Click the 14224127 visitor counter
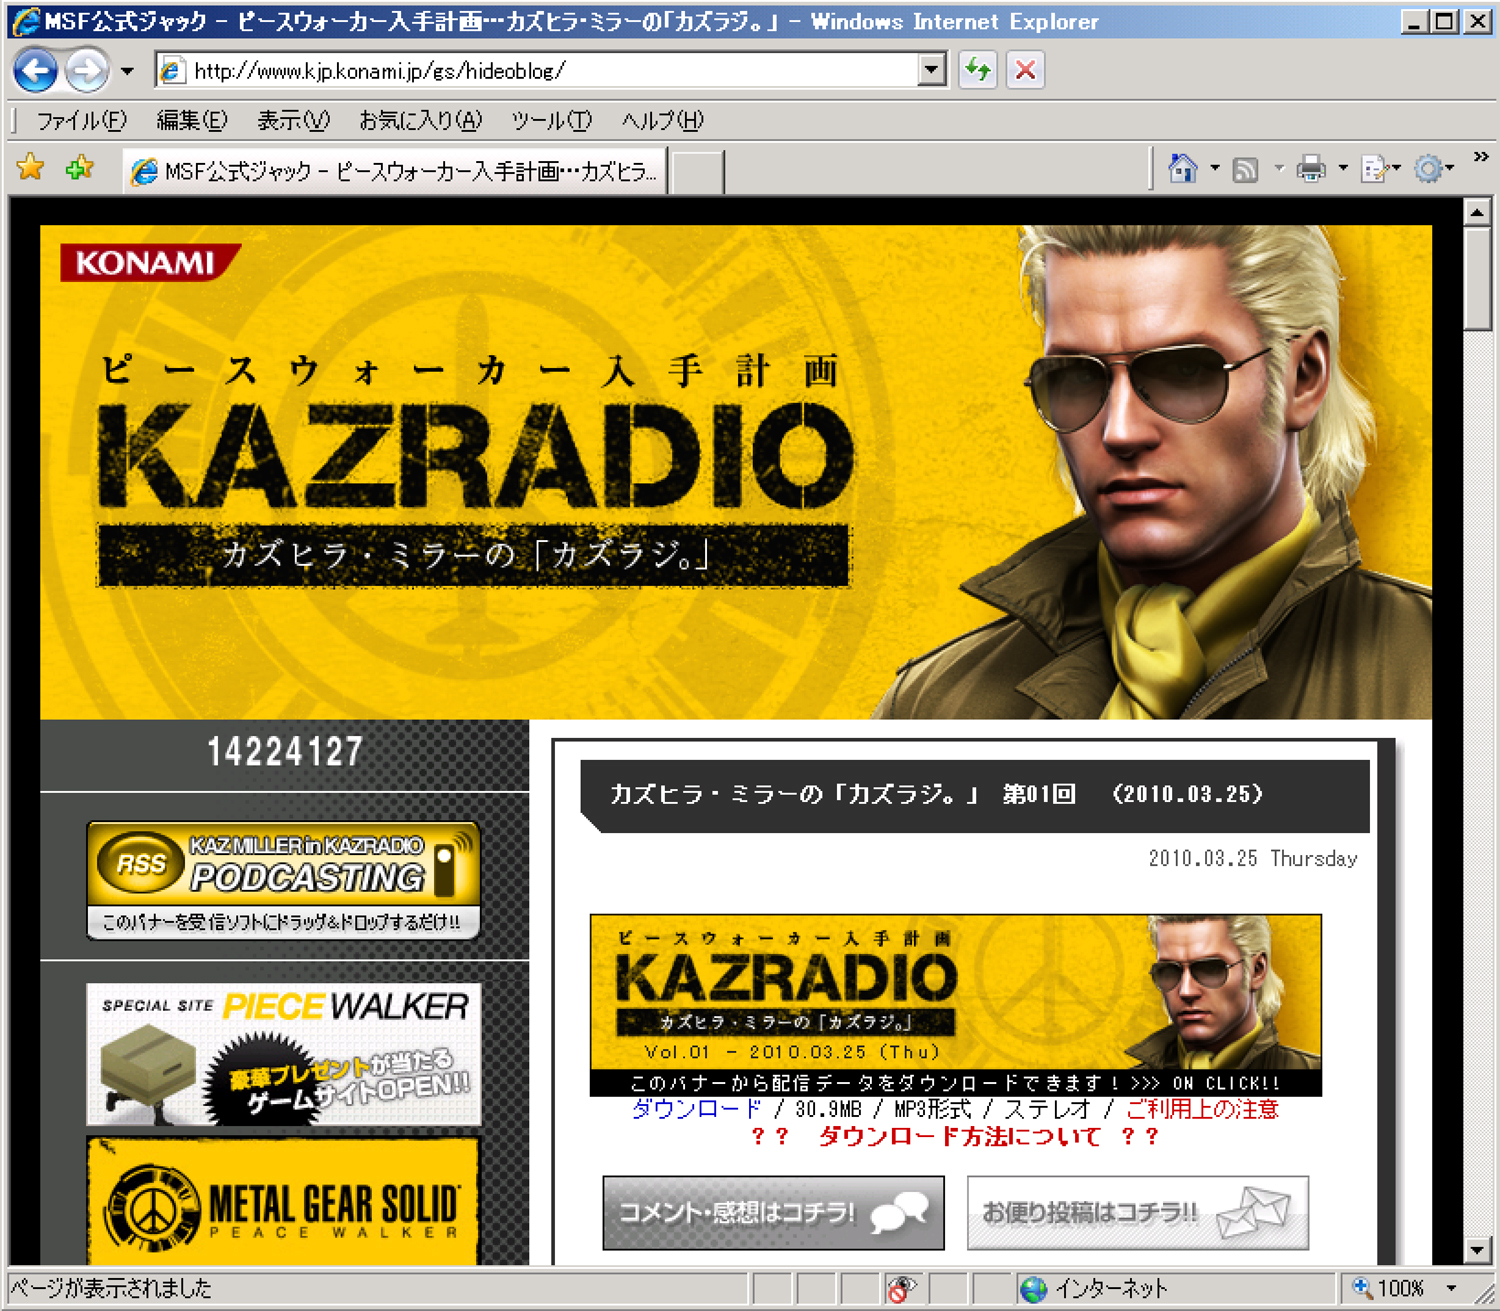The image size is (1500, 1311). tap(284, 752)
